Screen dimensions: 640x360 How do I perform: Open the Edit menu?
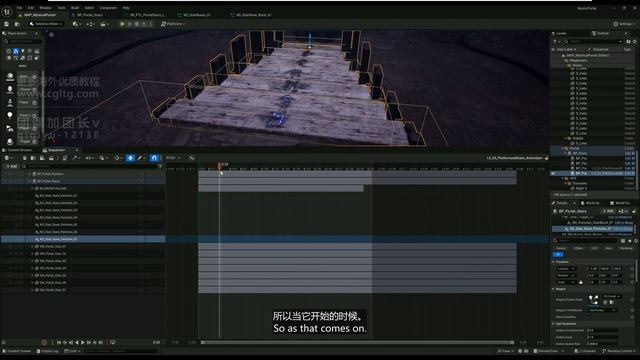point(31,8)
